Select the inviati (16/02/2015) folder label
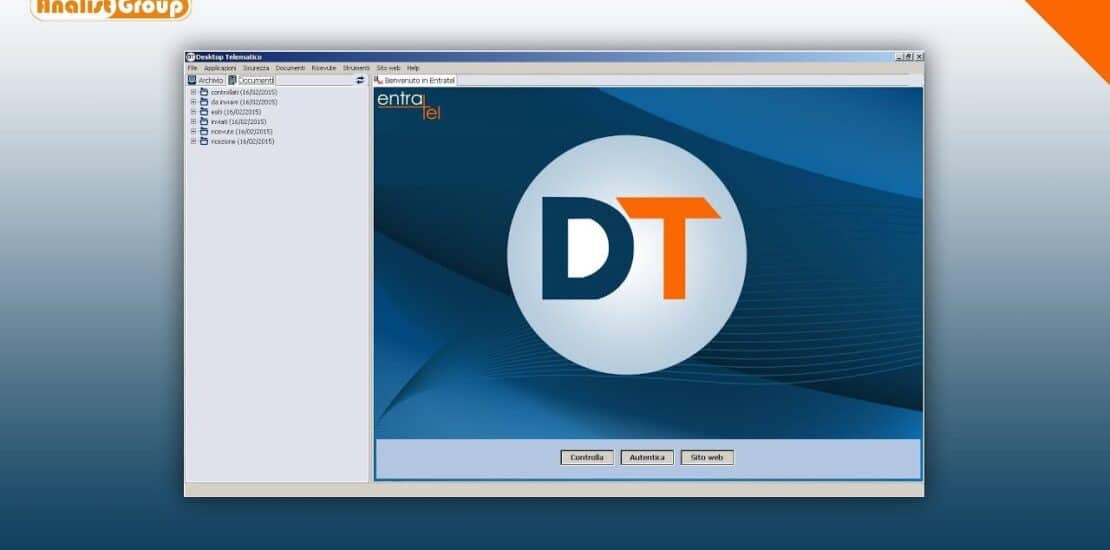Viewport: 1110px width, 550px height. 239,122
